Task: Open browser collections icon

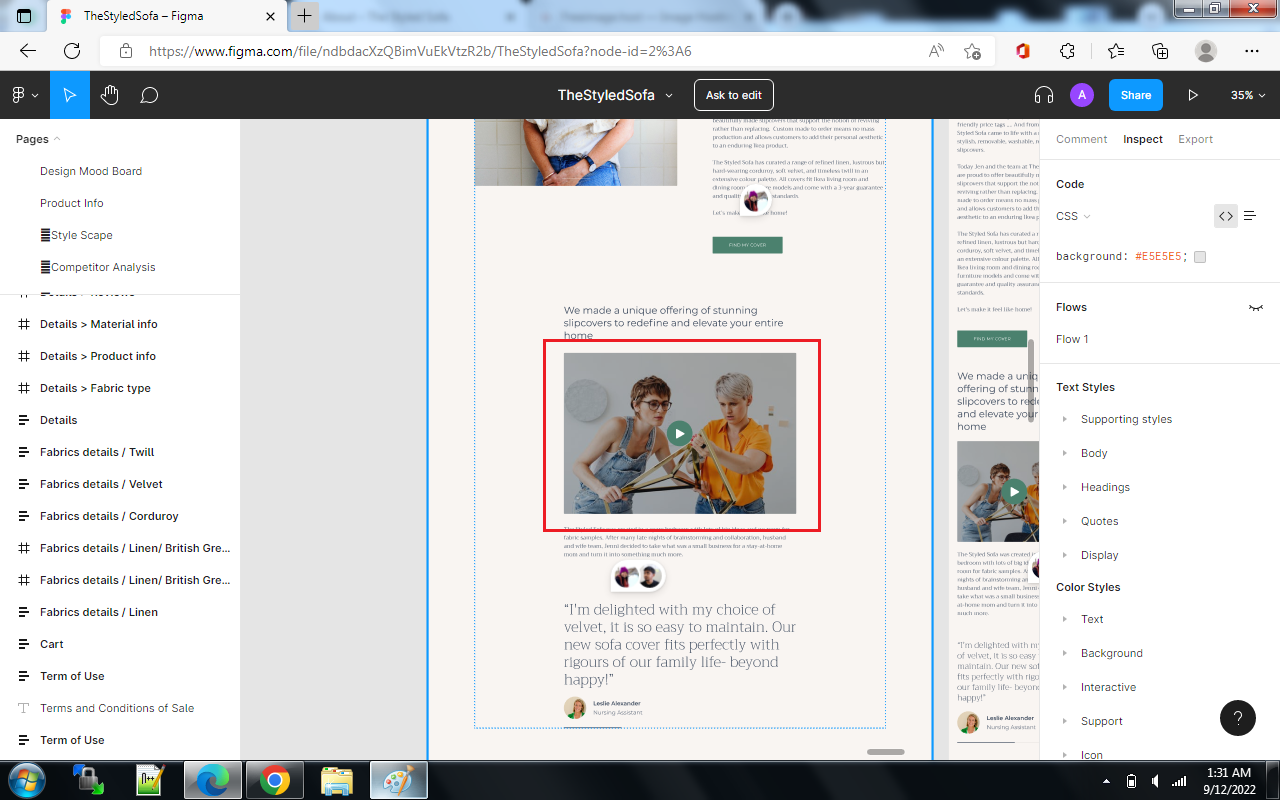Action: point(1160,51)
